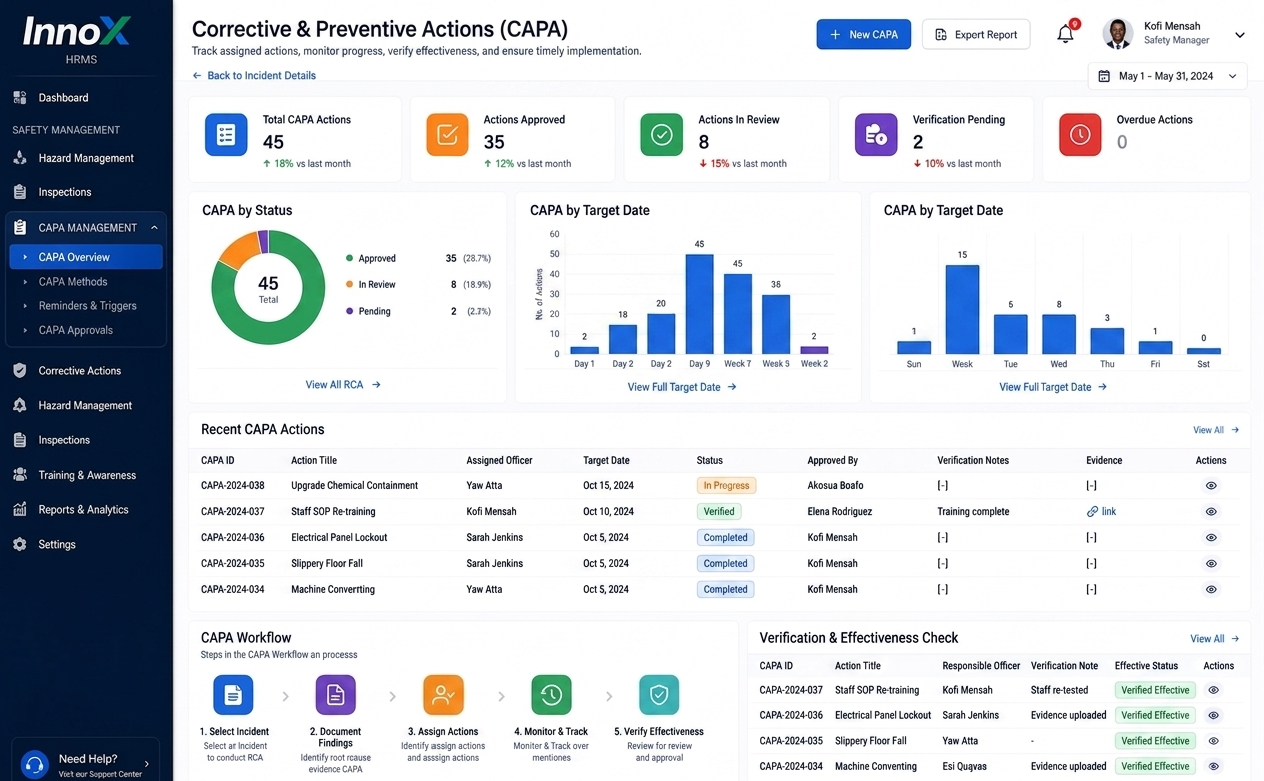Collapse the CAPA MANAGEMENT section chevron
The height and width of the screenshot is (781, 1264).
(x=154, y=228)
